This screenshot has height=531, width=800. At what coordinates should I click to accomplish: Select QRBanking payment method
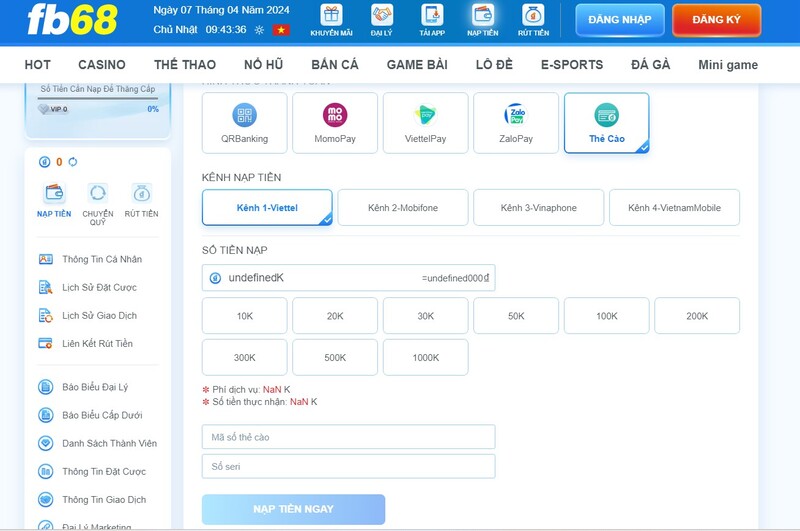[244, 123]
